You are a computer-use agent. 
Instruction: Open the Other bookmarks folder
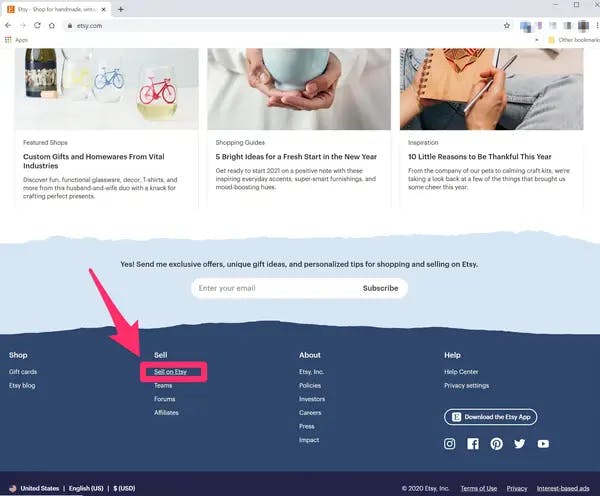573,40
